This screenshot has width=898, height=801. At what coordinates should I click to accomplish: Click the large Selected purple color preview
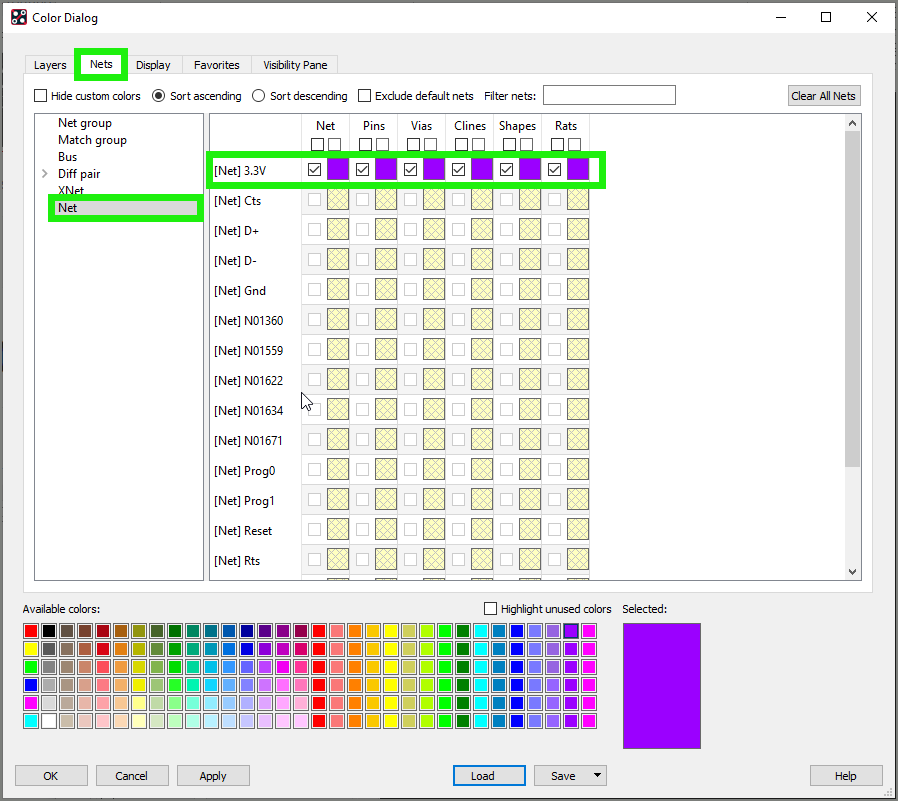tap(661, 685)
